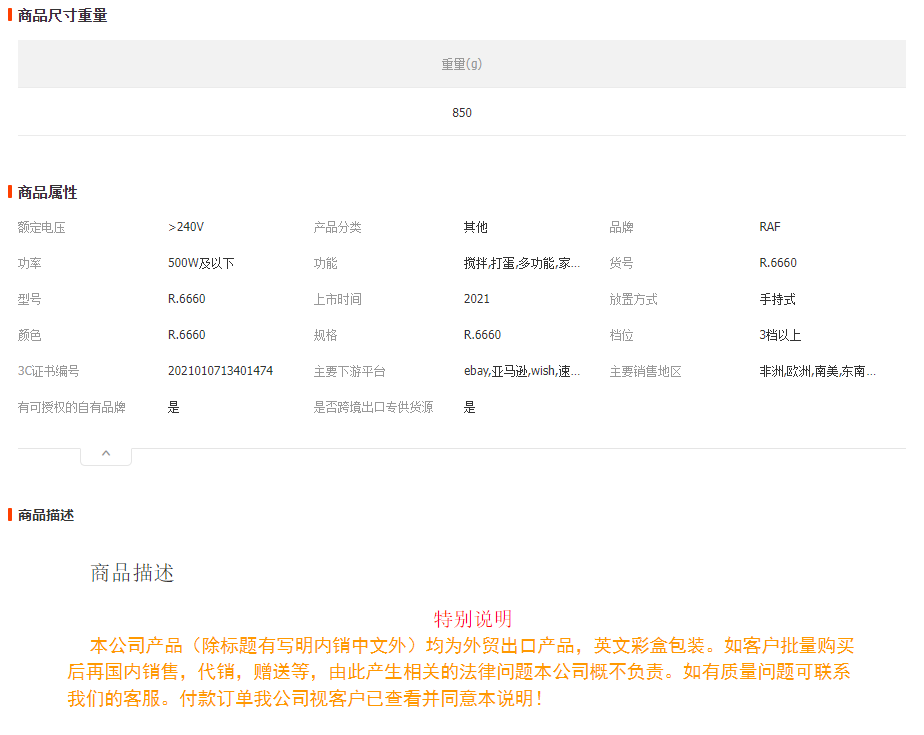Select the 上市时间 label
The image size is (924, 735).
point(337,299)
